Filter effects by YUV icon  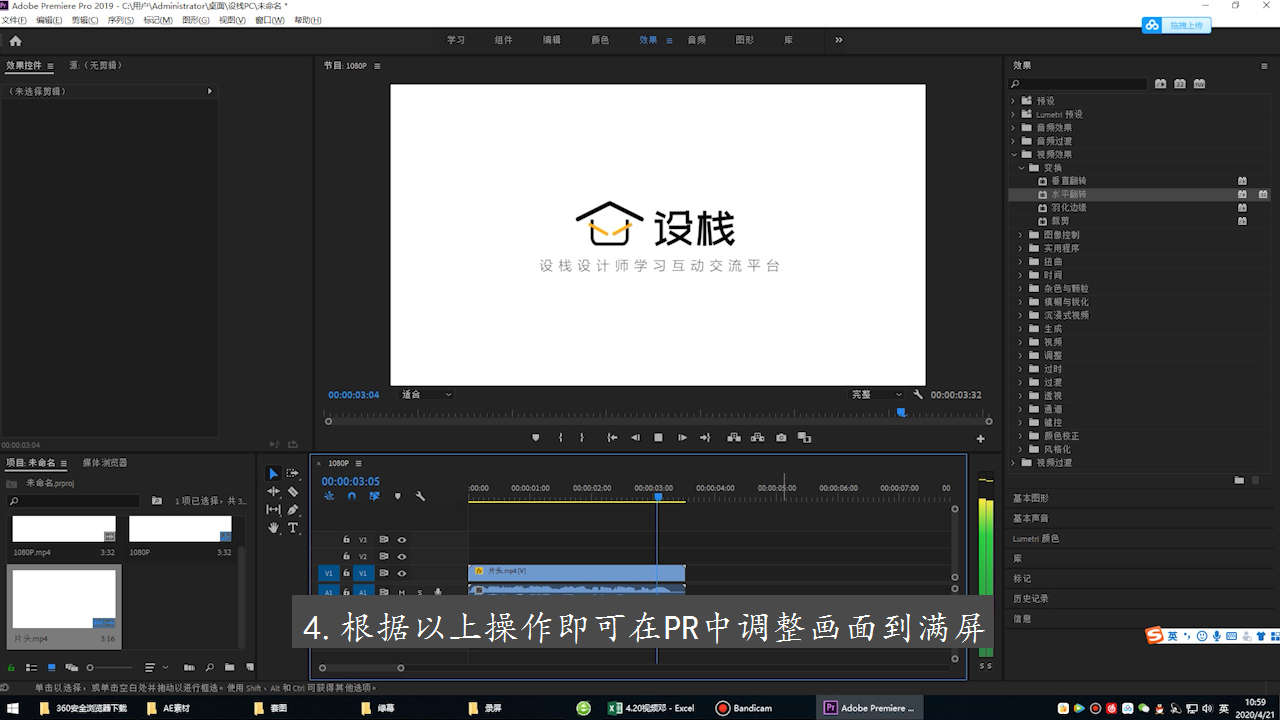1200,84
